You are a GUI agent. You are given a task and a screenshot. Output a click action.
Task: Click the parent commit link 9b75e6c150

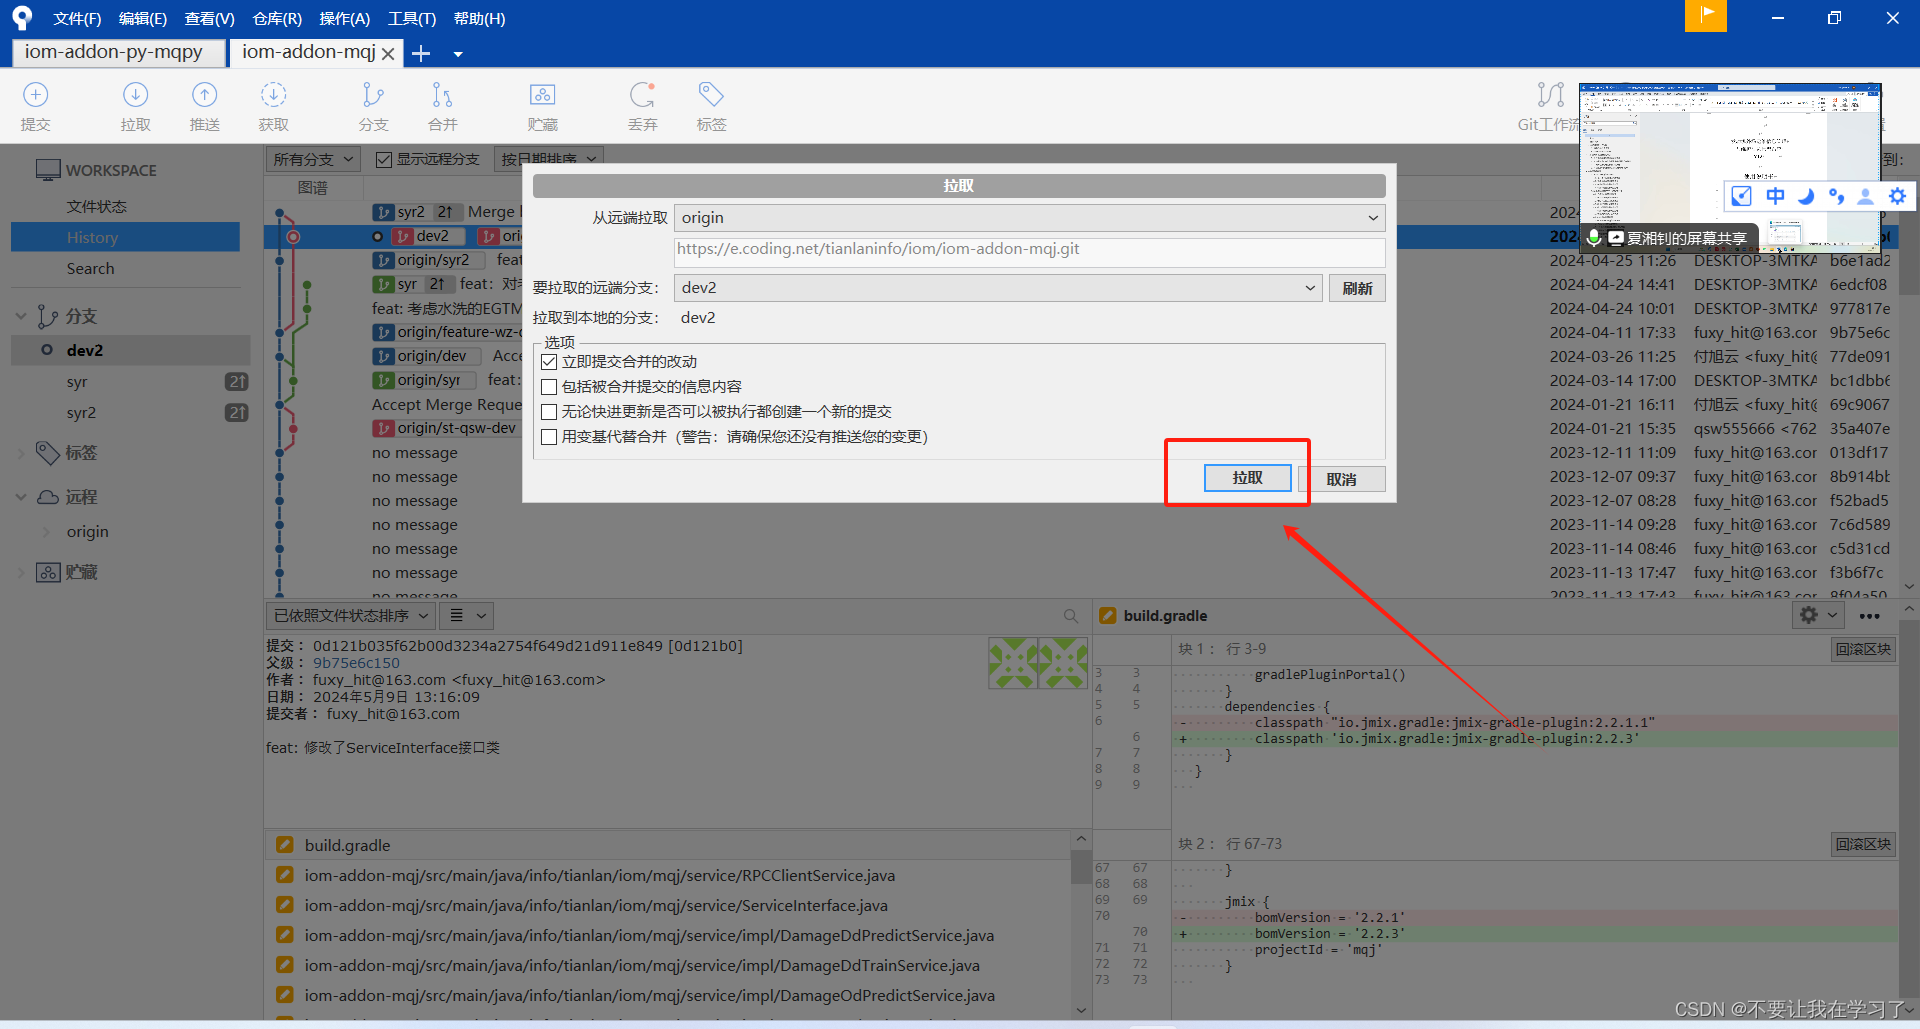tap(355, 662)
